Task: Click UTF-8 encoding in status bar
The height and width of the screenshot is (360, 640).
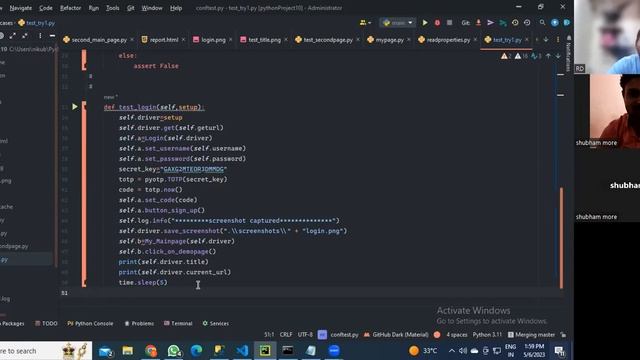Action: pyautogui.click(x=305, y=335)
